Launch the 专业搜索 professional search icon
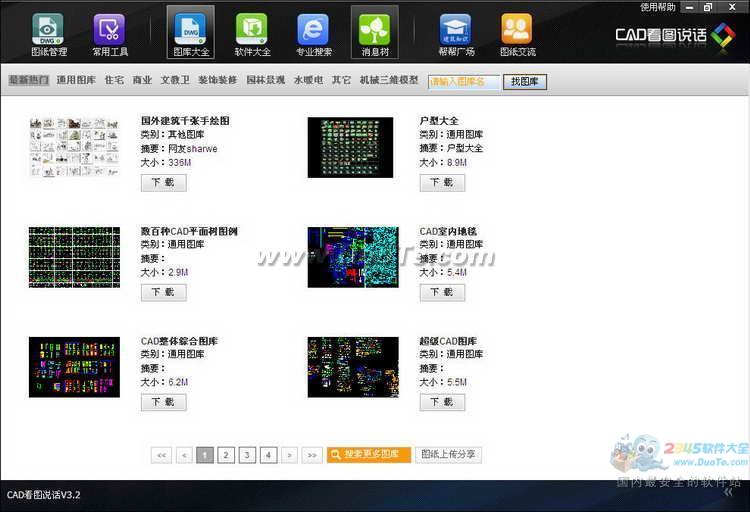Viewport: 750px width, 512px height. click(314, 34)
